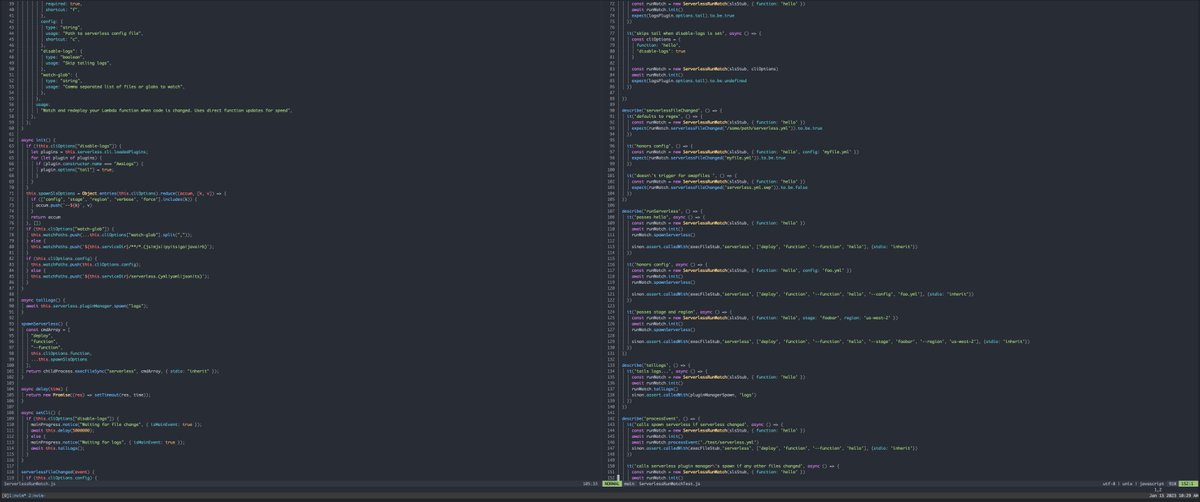Click describe("processEvent") block header
Viewport: 1200px width, 502px height.
663,418
